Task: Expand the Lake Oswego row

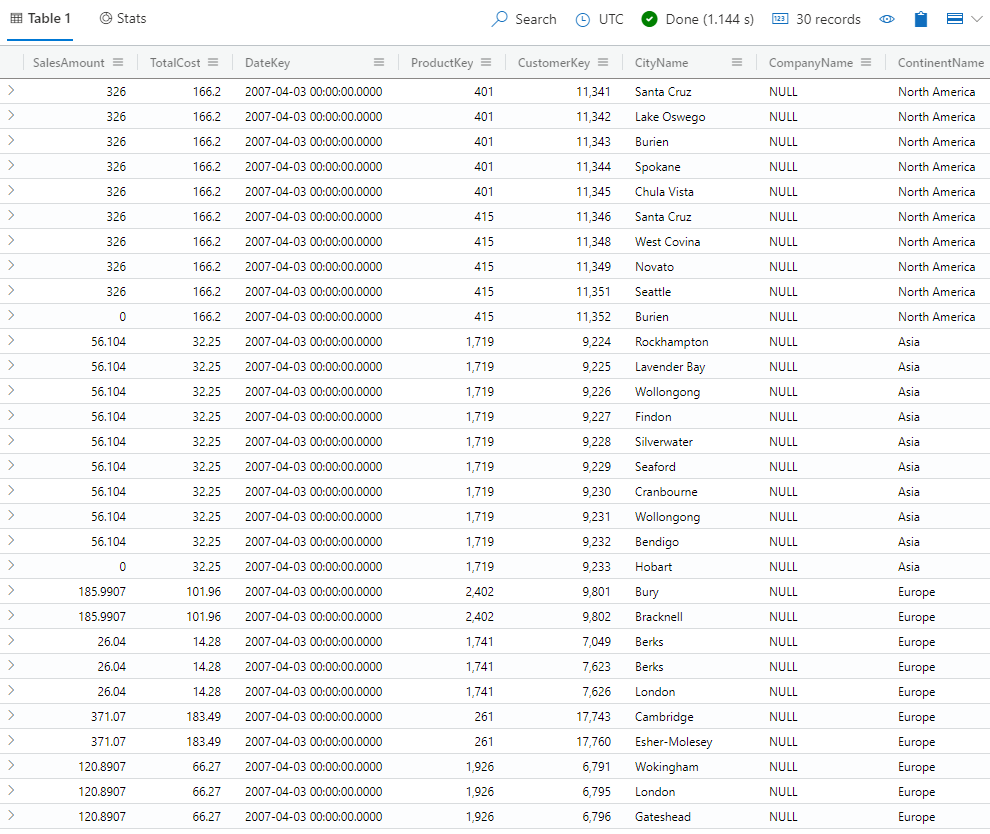Action: pyautogui.click(x=11, y=116)
